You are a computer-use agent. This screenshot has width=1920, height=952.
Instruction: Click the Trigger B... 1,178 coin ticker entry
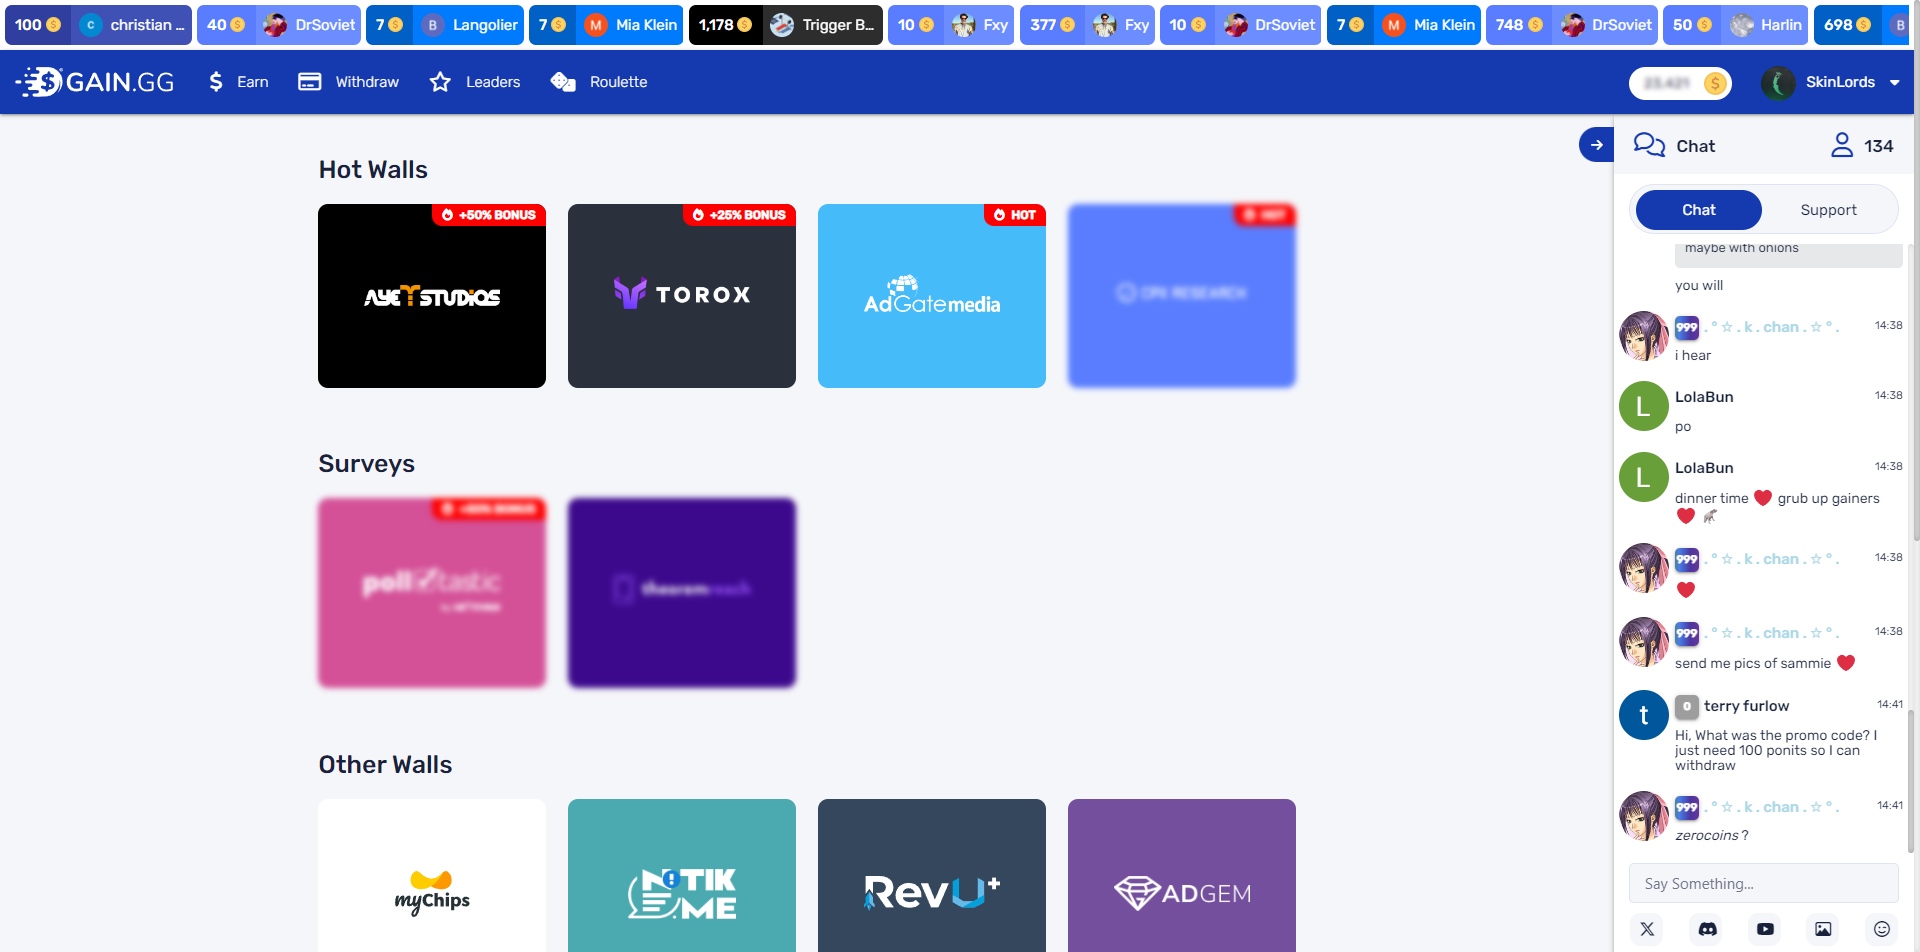(786, 25)
